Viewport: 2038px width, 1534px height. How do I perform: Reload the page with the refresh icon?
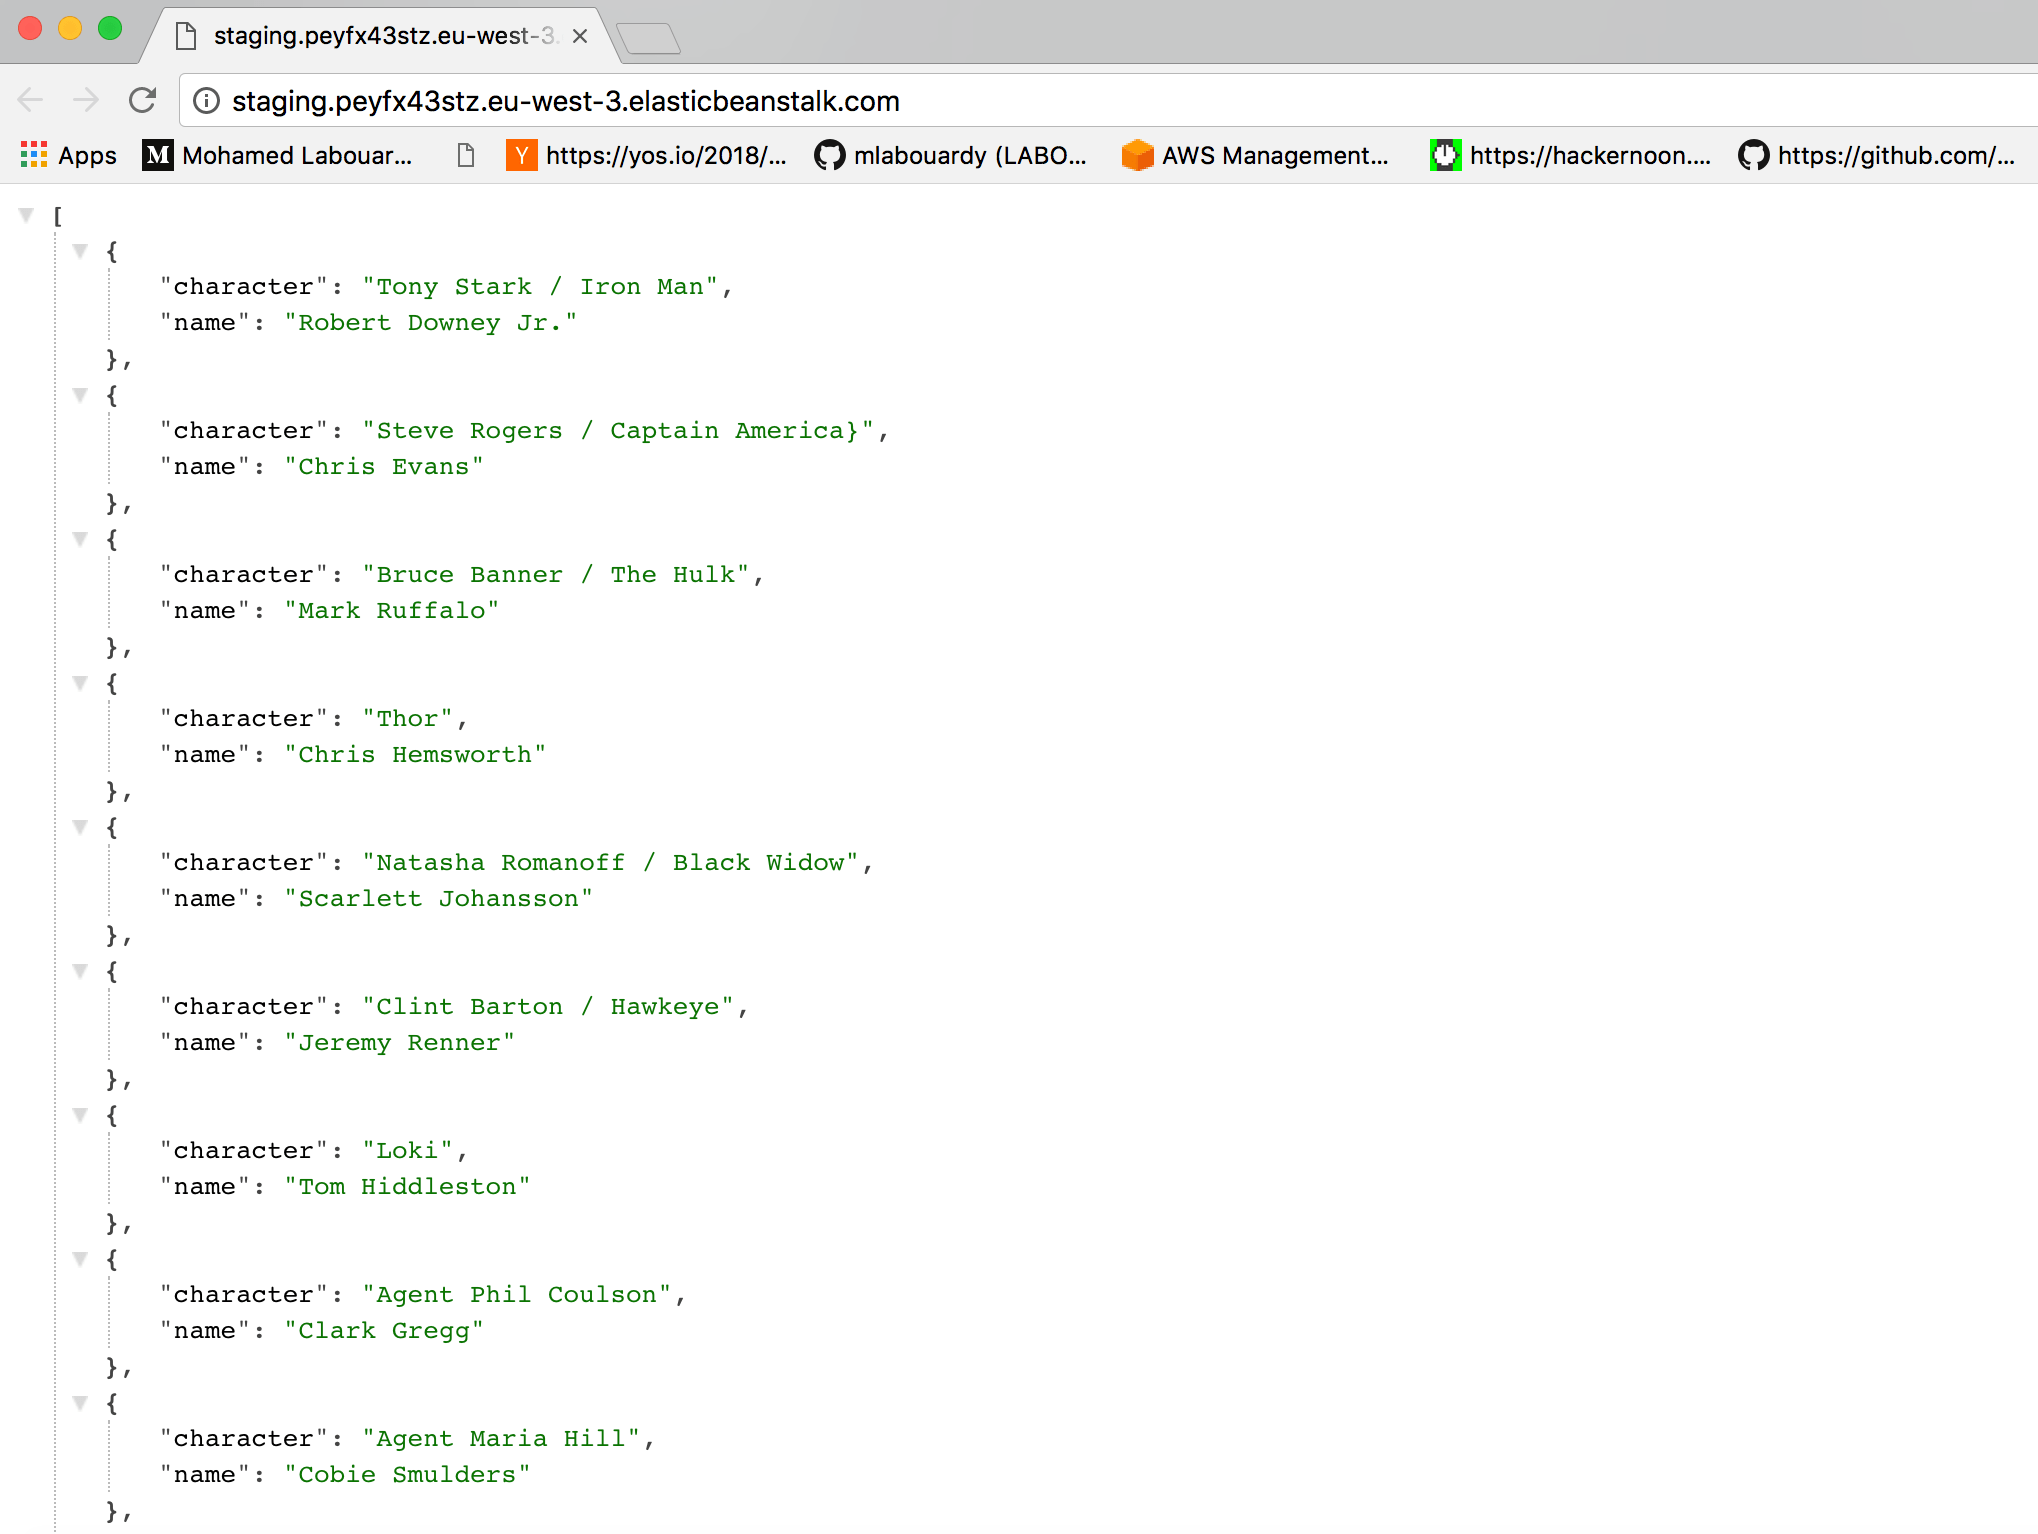[x=143, y=100]
